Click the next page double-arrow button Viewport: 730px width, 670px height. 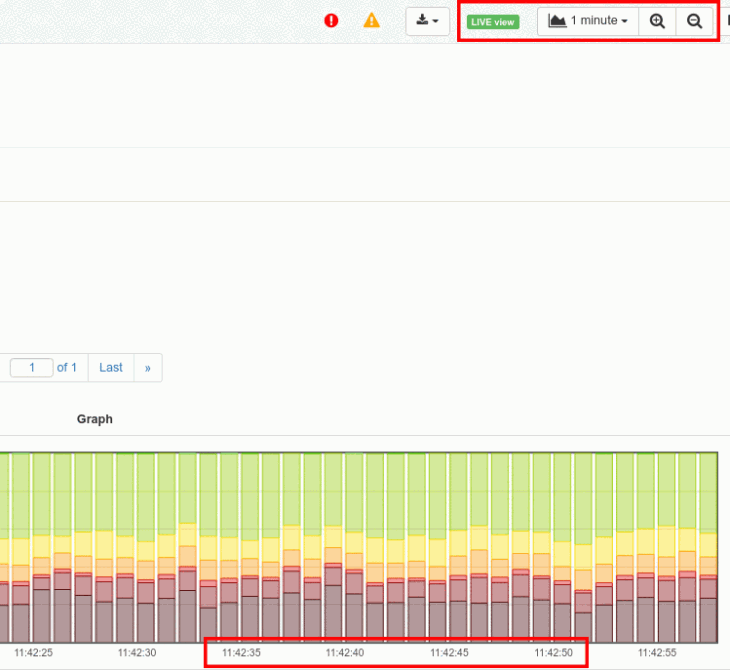coord(148,368)
